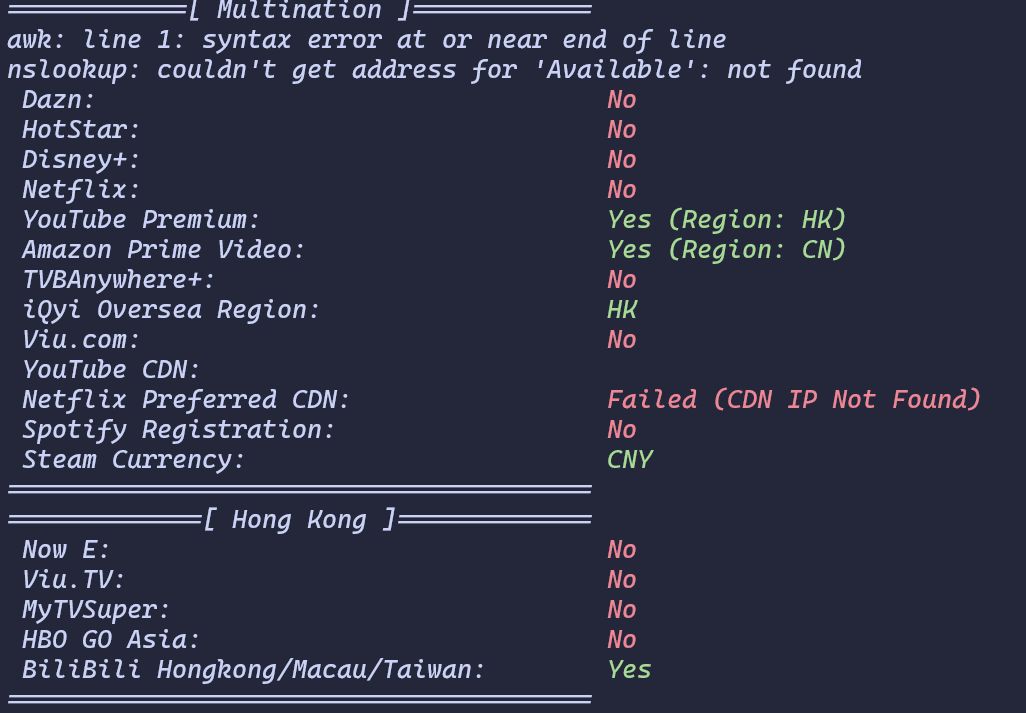Click the YouTube CDN label
The width and height of the screenshot is (1026, 713).
pyautogui.click(x=111, y=370)
